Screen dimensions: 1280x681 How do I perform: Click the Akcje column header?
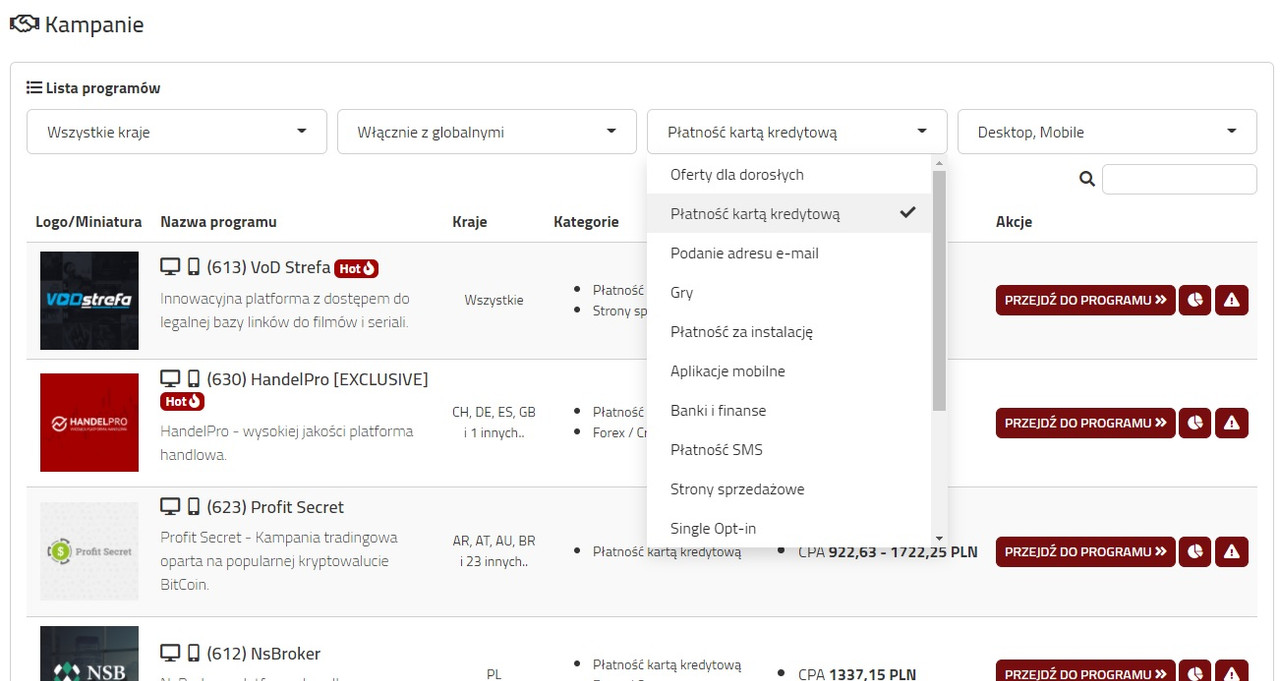[x=1014, y=222]
